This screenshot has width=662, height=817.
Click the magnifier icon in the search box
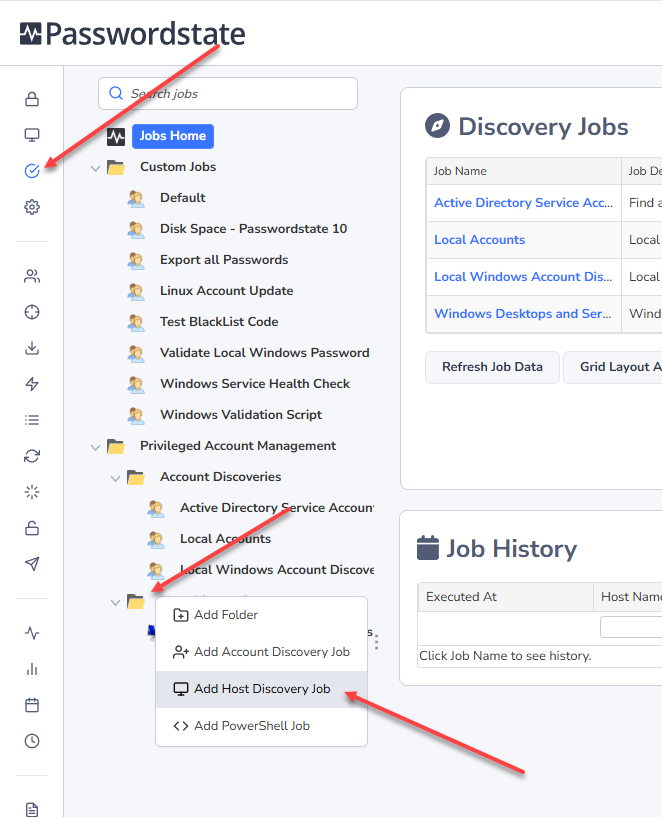pos(116,93)
